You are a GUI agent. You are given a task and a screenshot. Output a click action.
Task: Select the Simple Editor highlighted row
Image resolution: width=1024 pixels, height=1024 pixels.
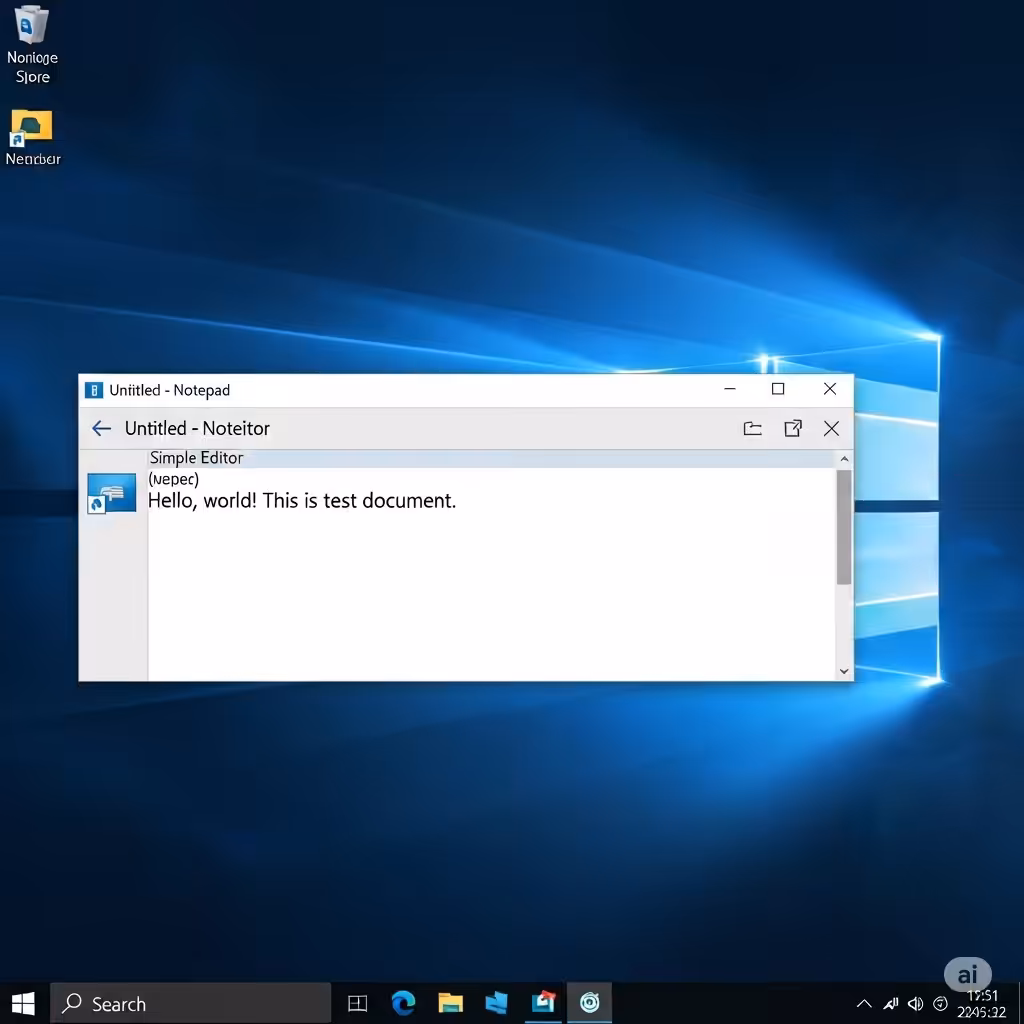click(x=492, y=458)
